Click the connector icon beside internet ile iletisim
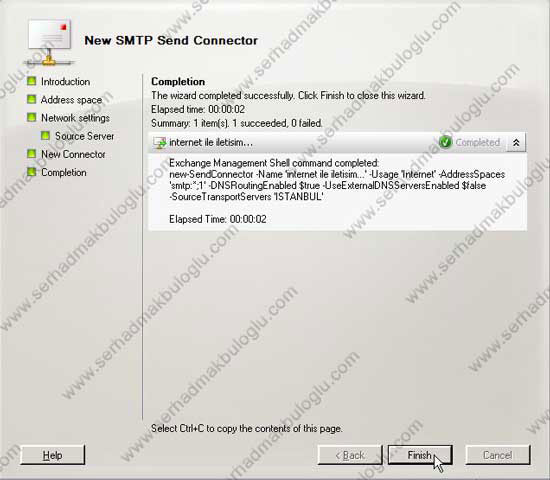550x480 pixels. pyautogui.click(x=160, y=142)
